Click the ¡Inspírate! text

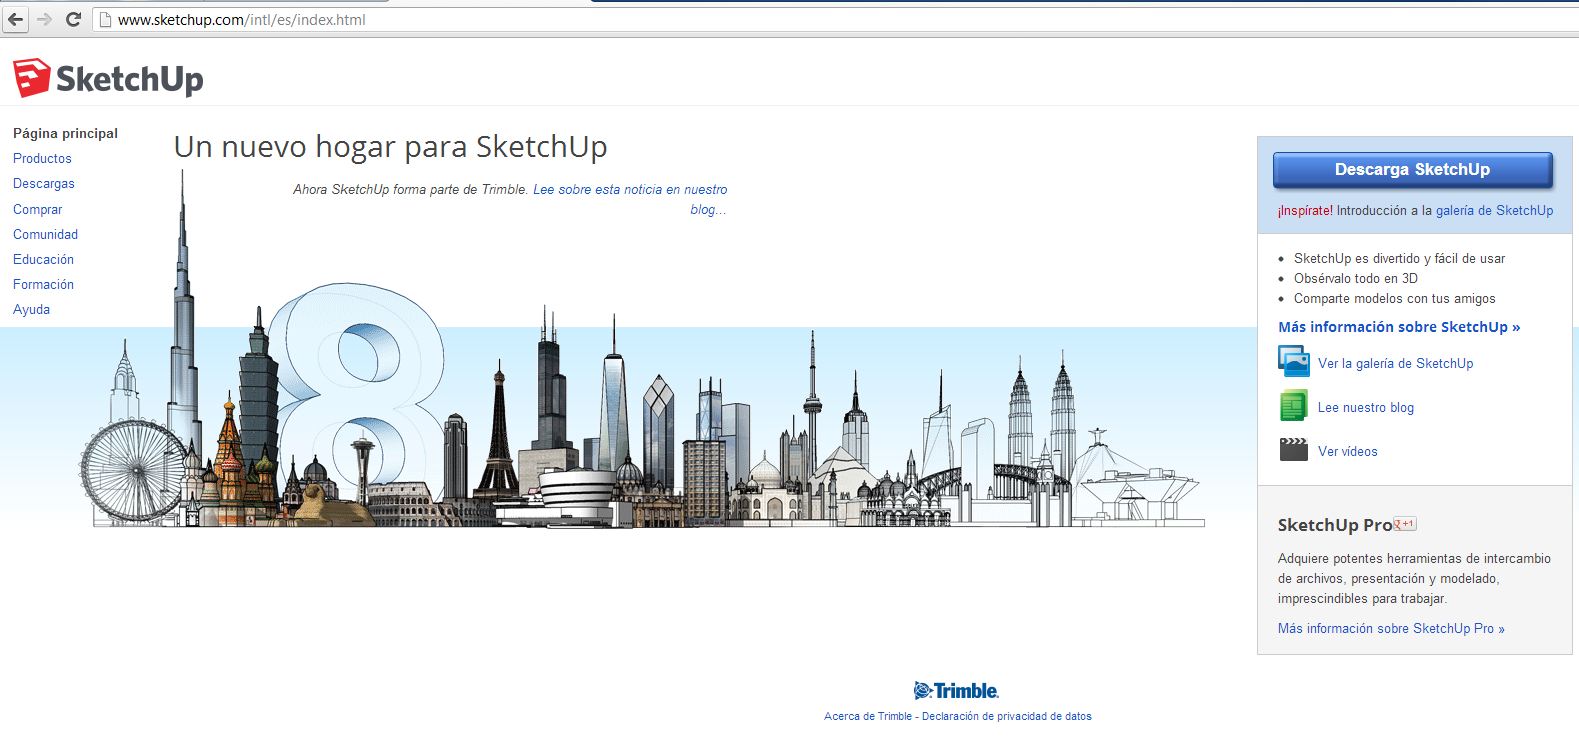pos(1305,210)
